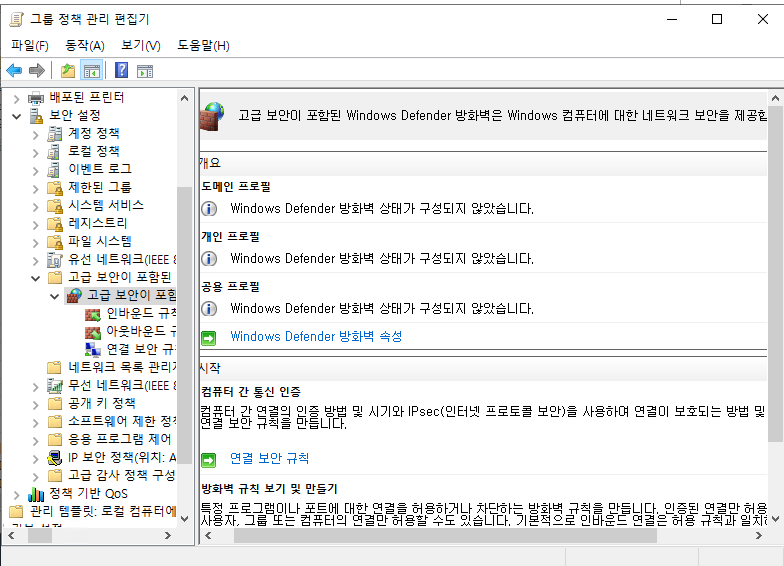Click info icon under 공용 프로필

coord(209,308)
